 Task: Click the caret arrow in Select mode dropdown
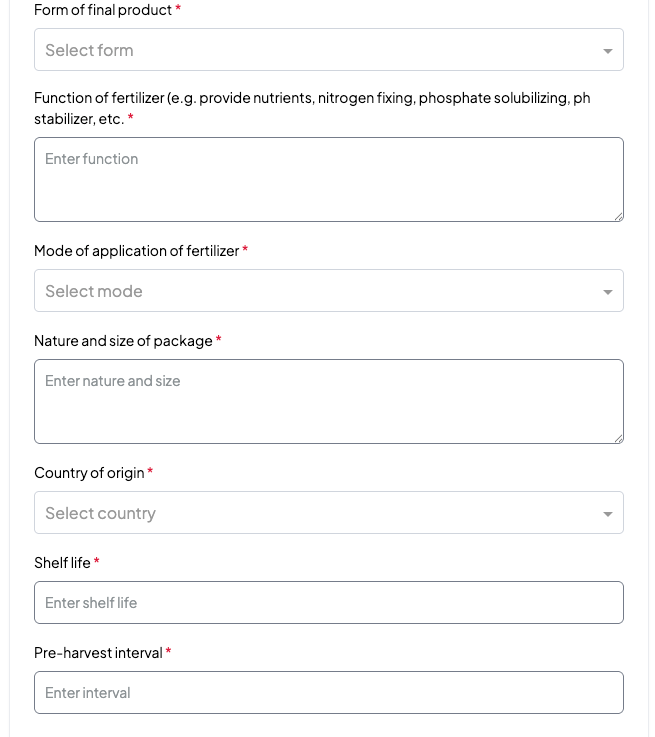608,292
